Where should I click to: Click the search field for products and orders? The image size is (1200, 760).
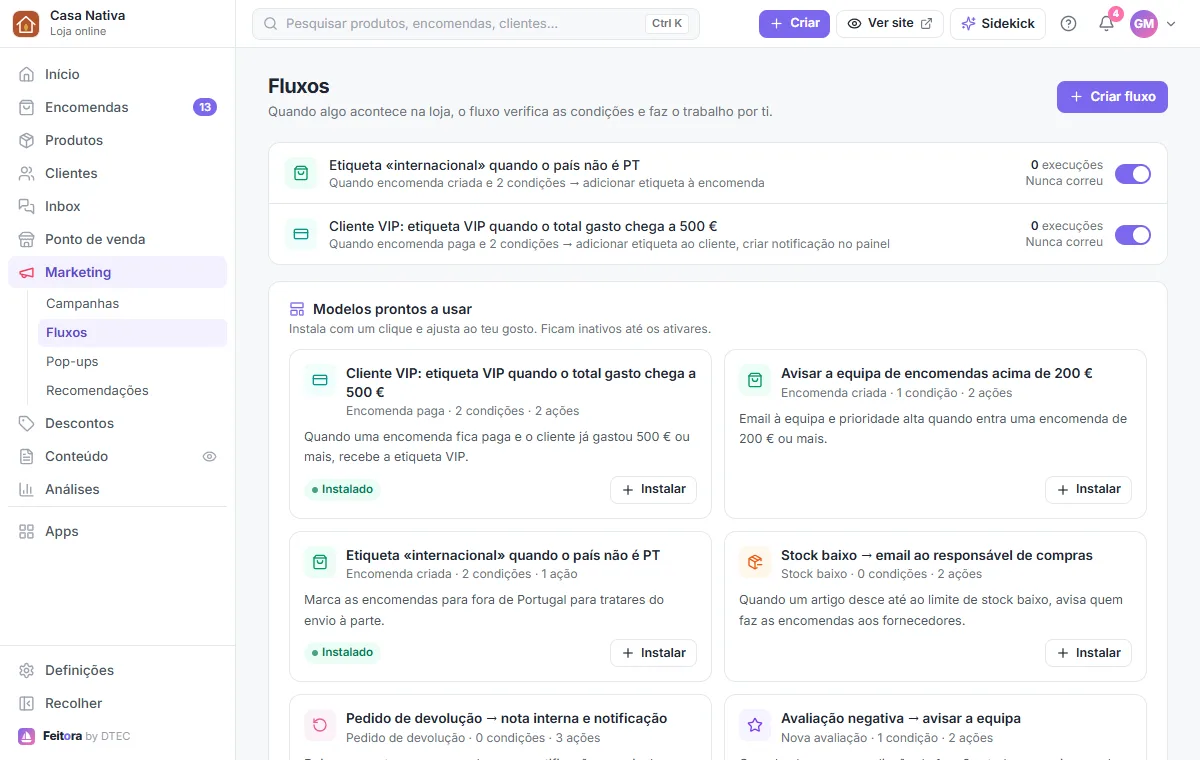pos(476,23)
